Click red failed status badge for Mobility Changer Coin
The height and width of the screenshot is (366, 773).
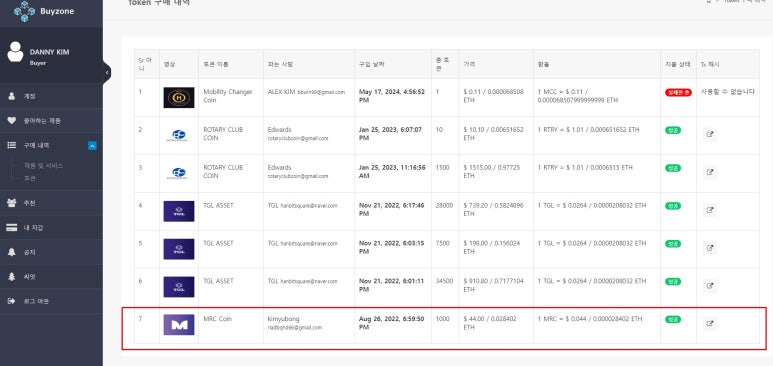click(x=678, y=92)
